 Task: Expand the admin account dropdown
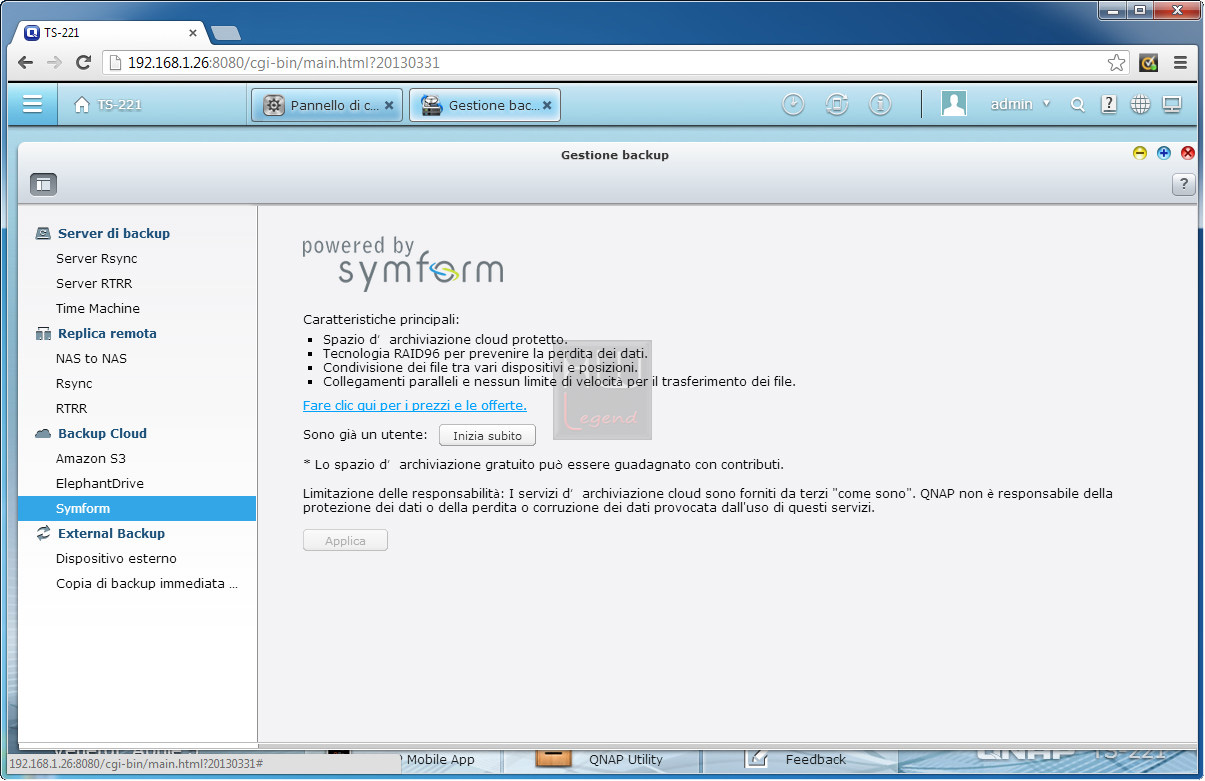[1020, 105]
